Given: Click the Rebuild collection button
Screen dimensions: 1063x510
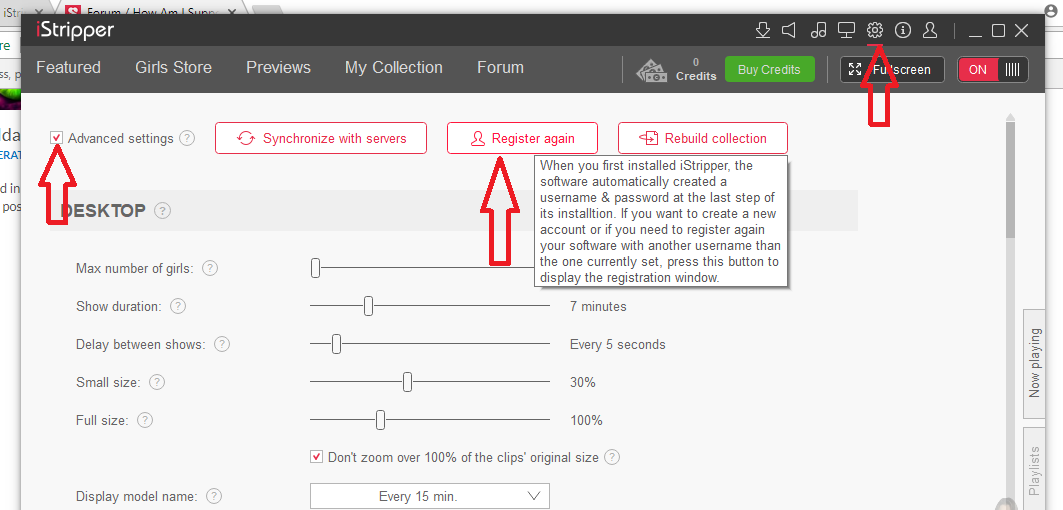Looking at the screenshot, I should click(703, 138).
